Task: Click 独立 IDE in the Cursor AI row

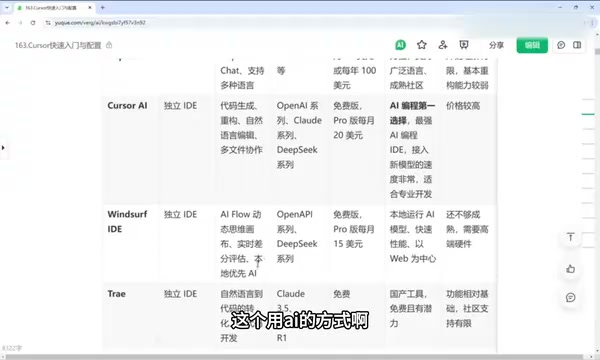Action: (180, 106)
